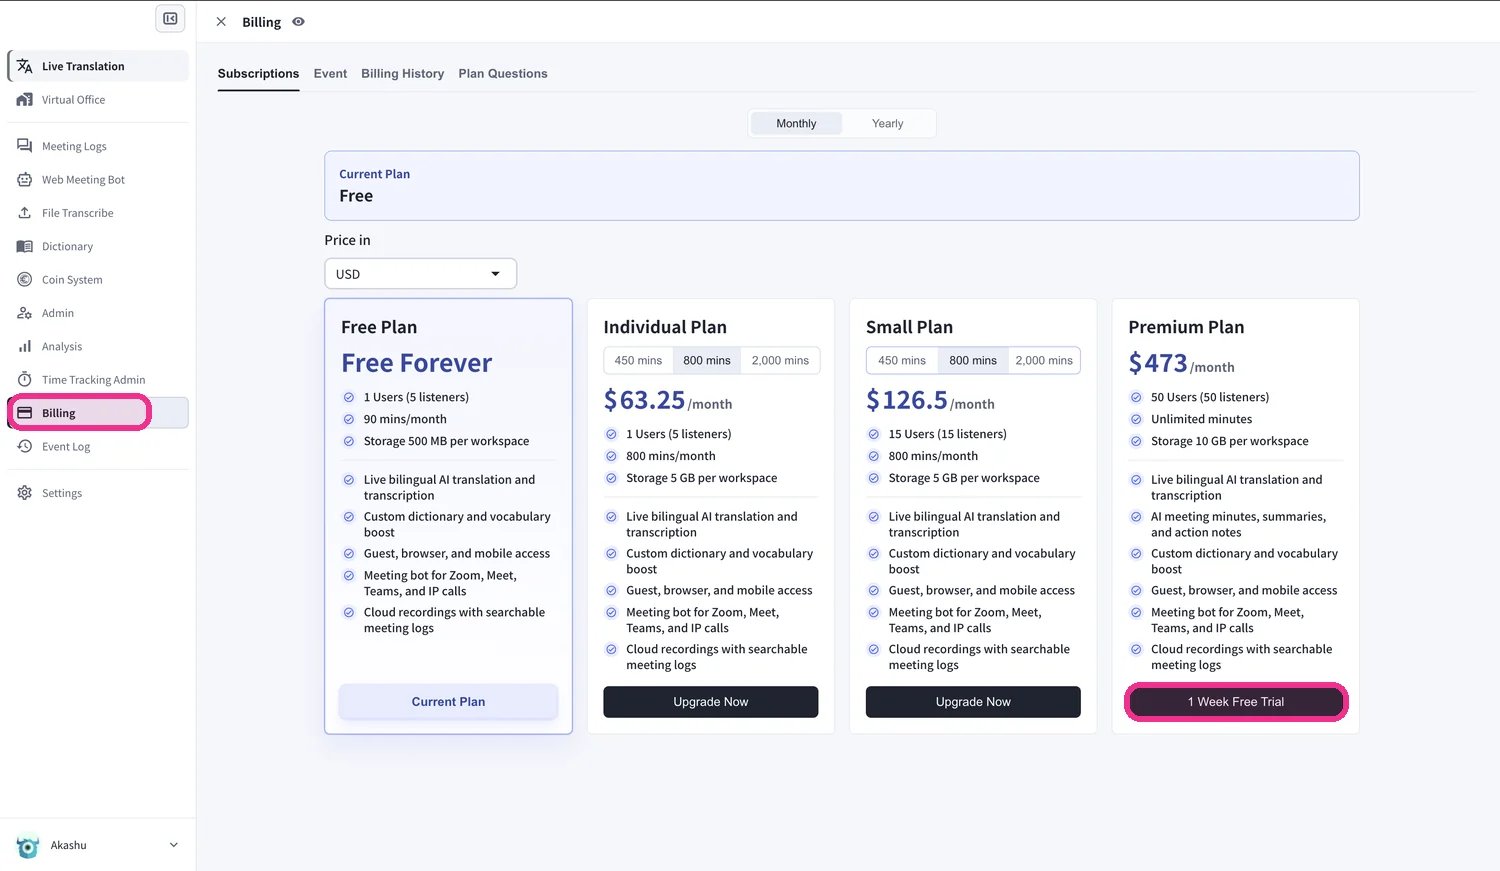Click the Akashu avatar image
1500x871 pixels.
pyautogui.click(x=28, y=846)
